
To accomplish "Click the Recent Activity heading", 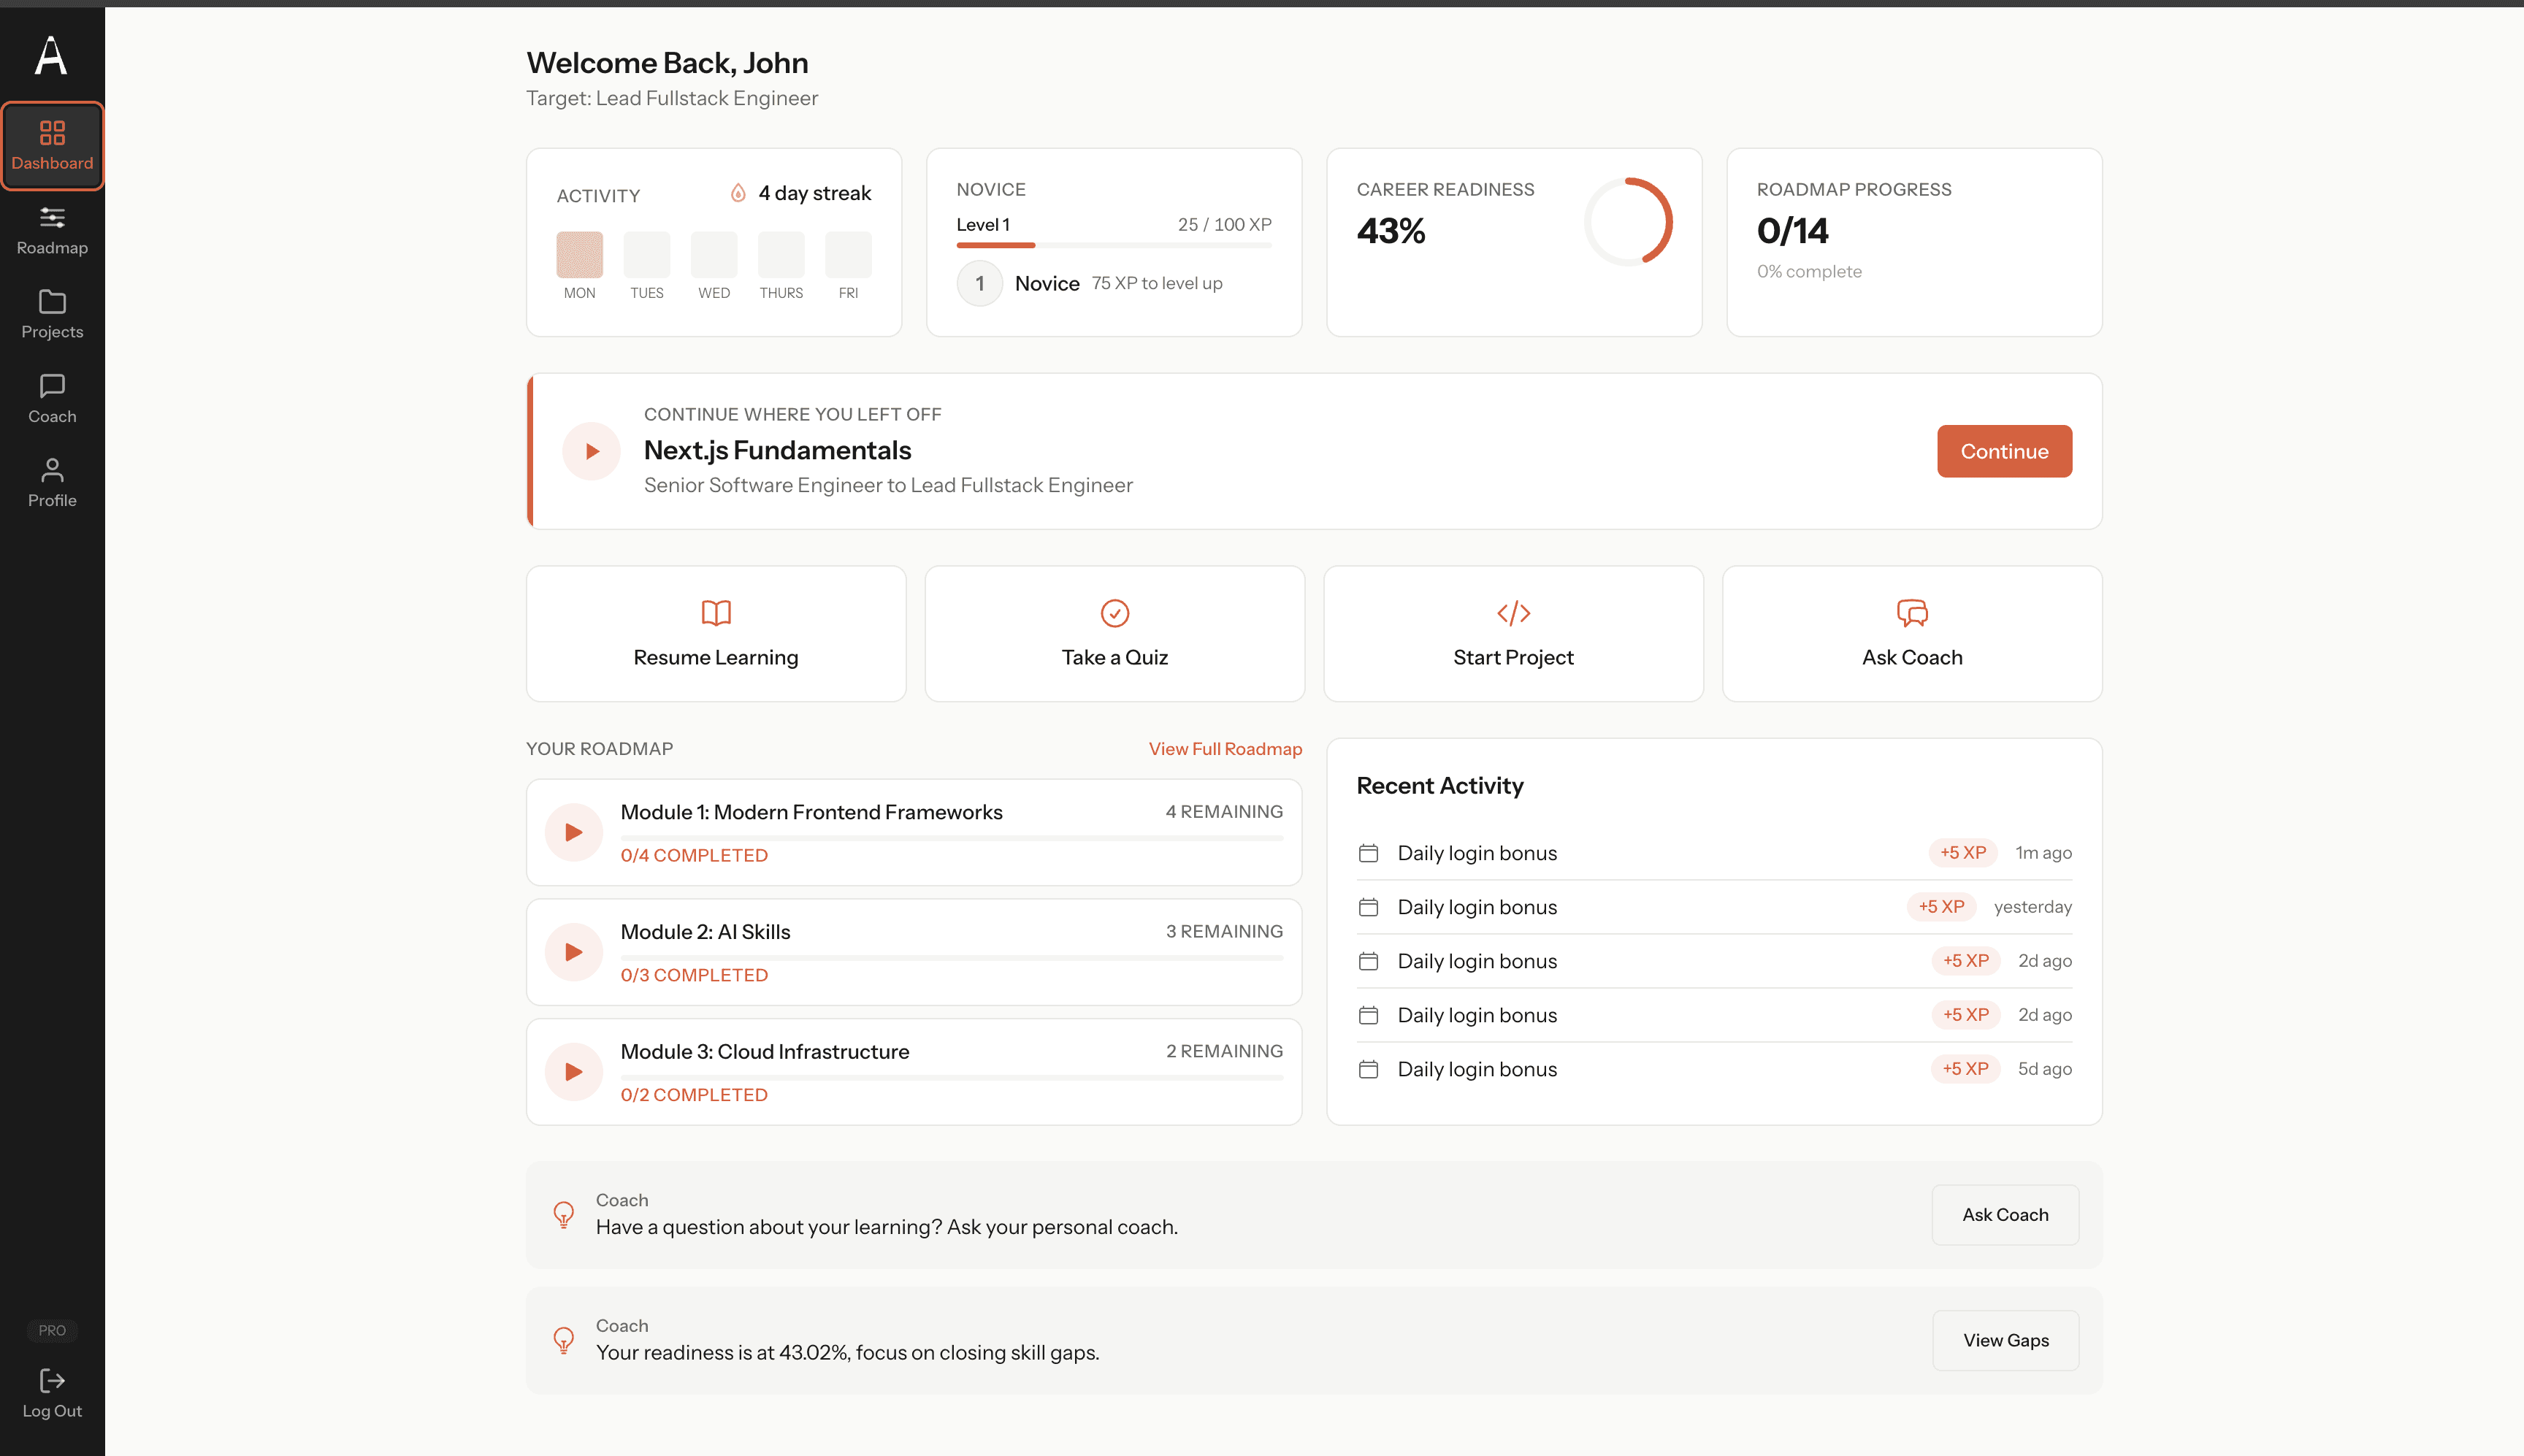I will point(1440,786).
